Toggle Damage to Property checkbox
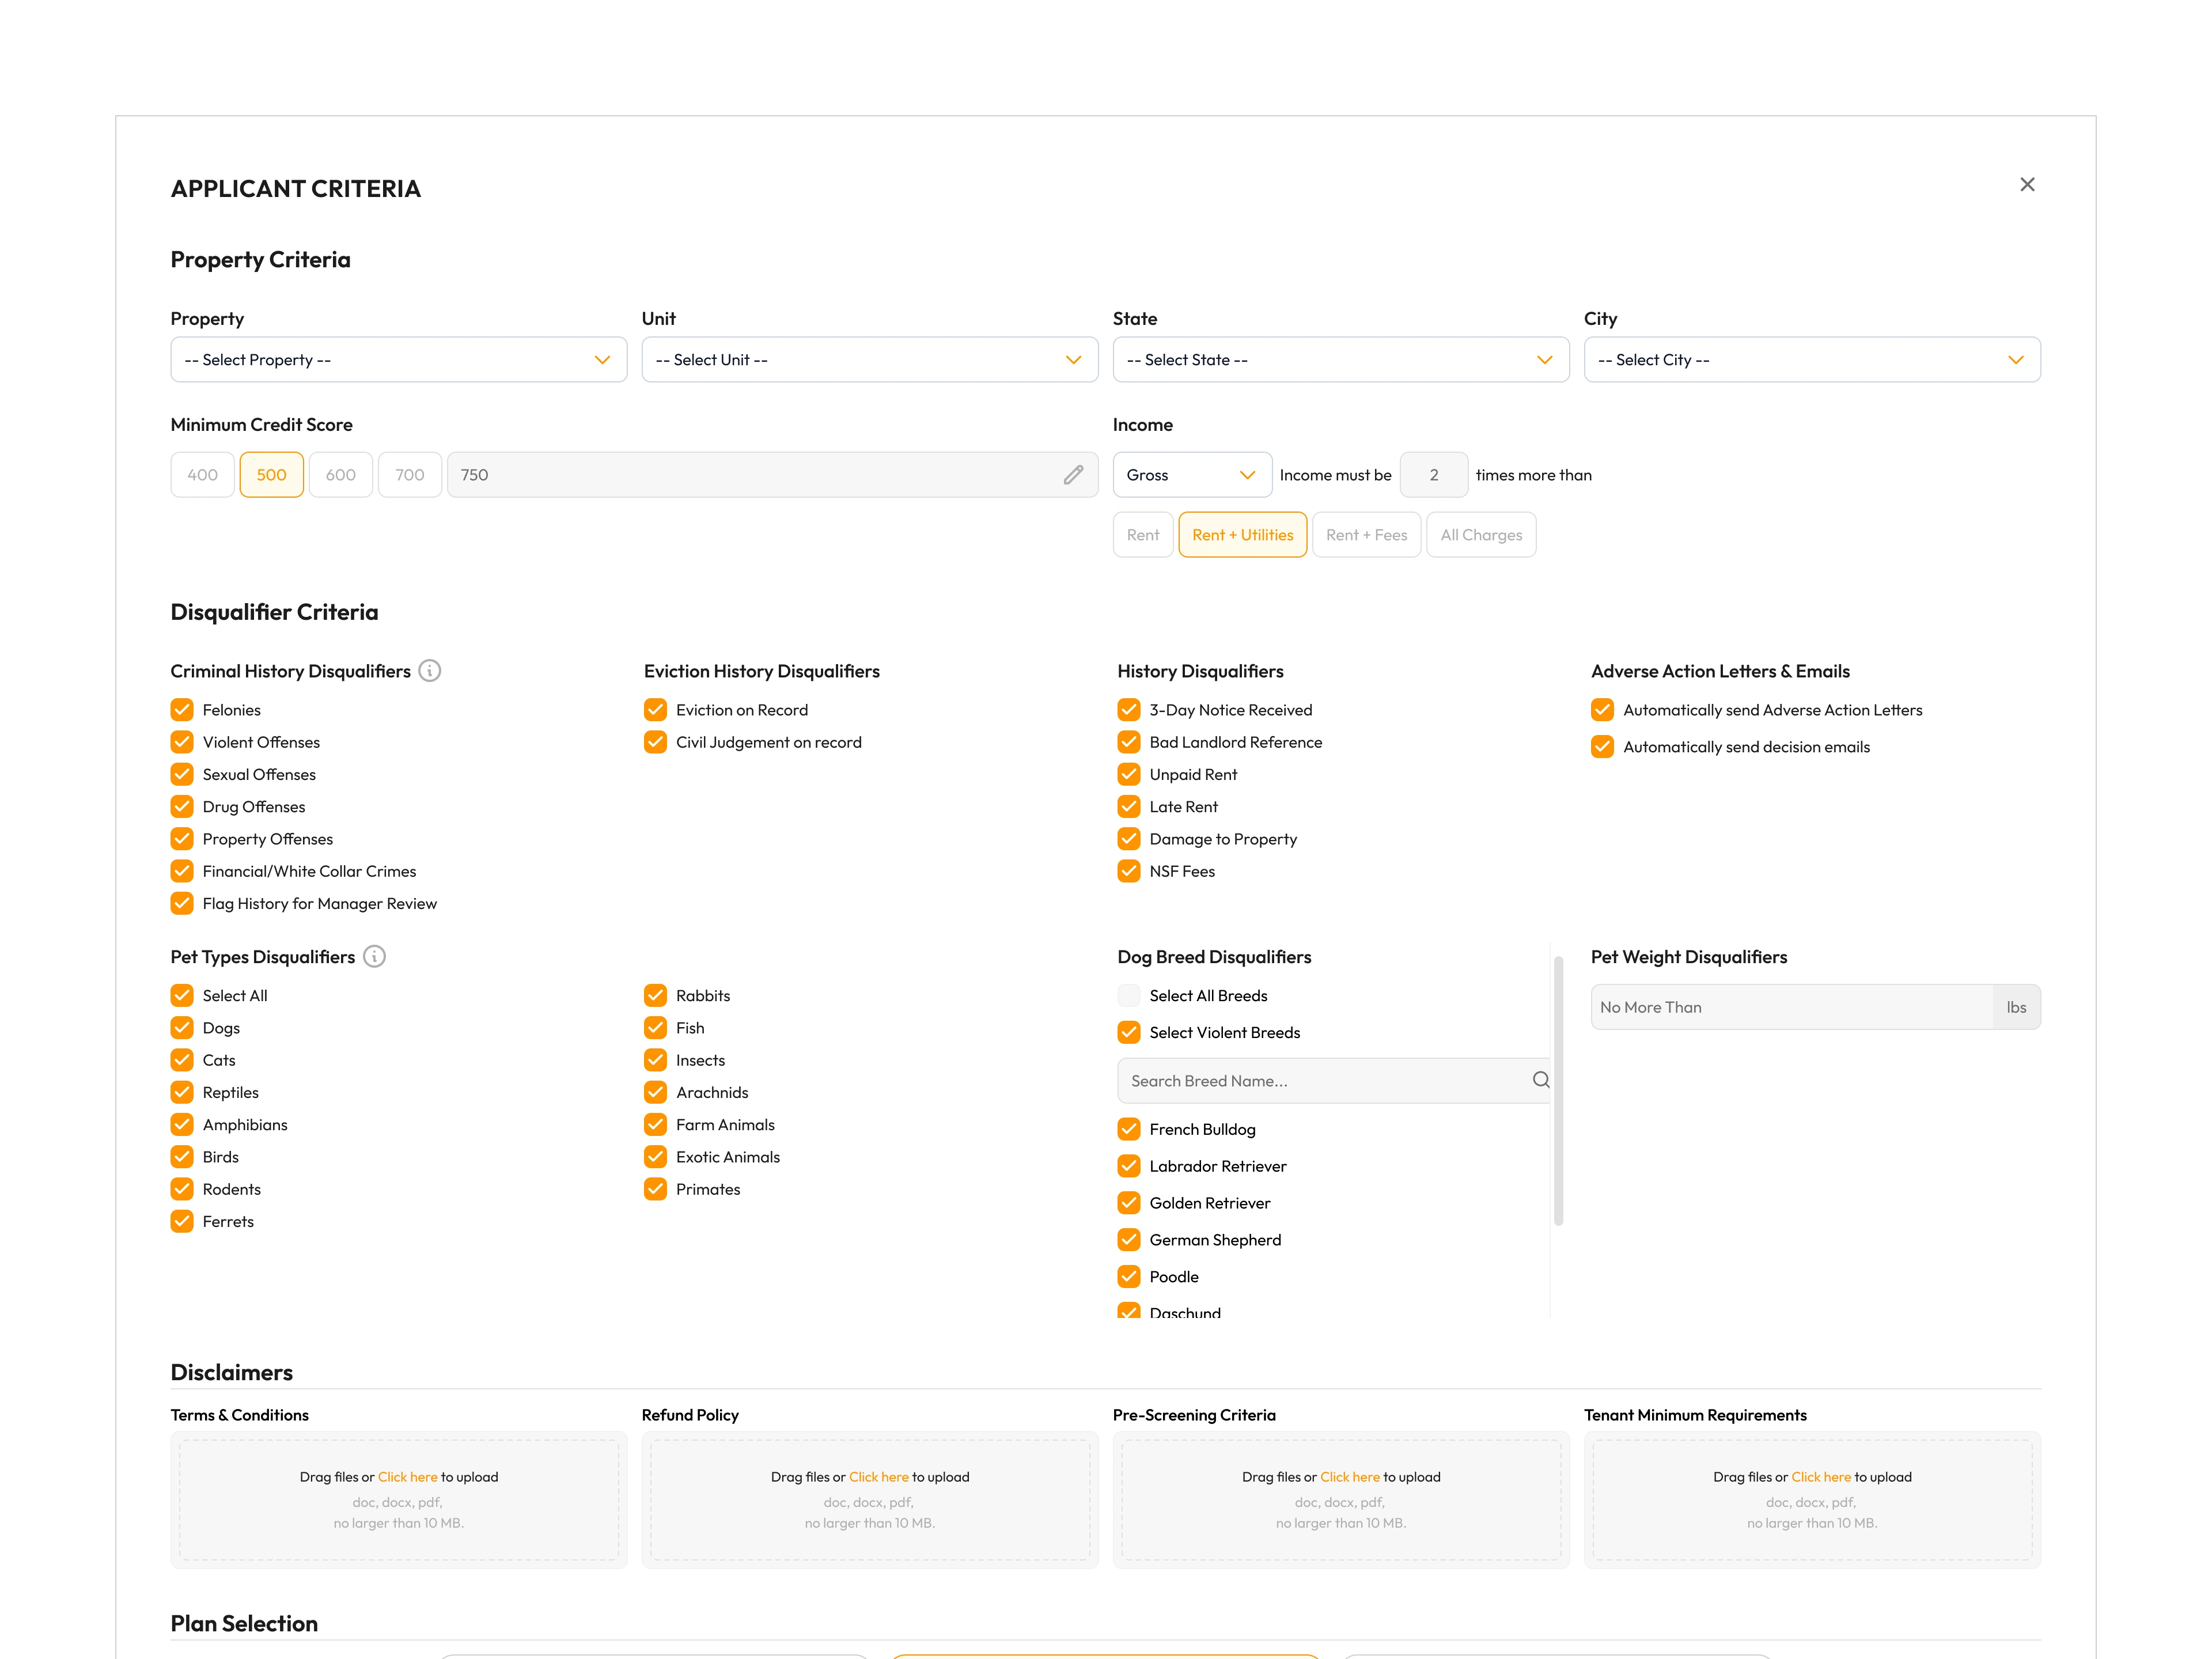Screen dimensions: 2212x1659 coord(1129,839)
